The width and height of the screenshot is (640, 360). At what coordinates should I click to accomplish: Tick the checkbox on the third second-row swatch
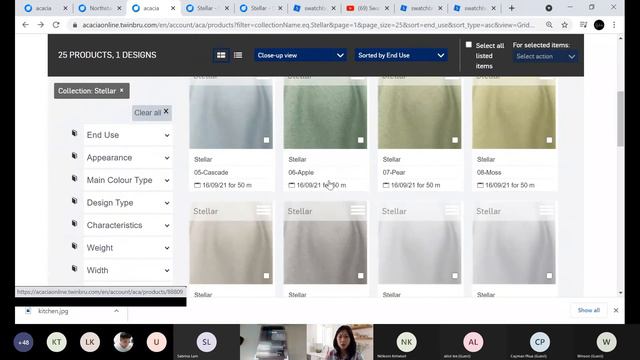tap(455, 276)
